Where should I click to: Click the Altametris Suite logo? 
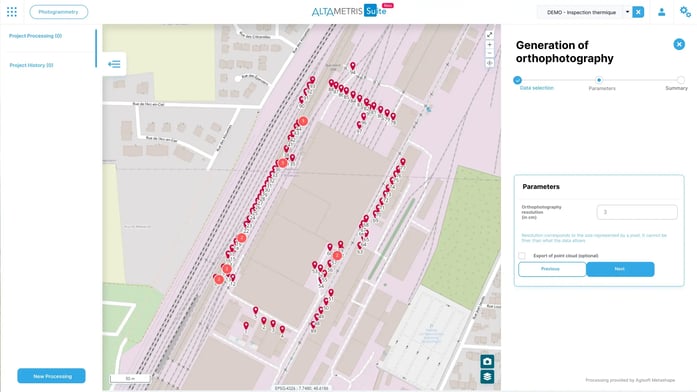349,11
